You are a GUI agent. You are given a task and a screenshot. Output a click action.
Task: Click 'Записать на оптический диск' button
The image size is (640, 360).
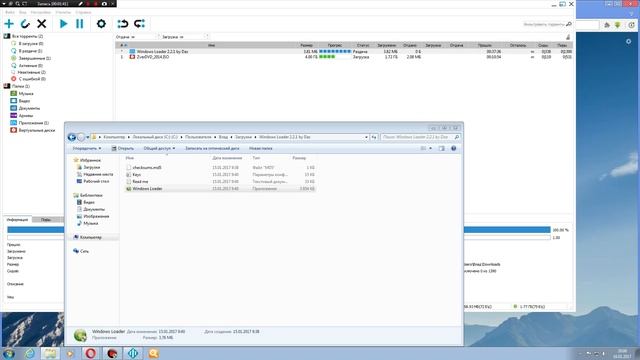coord(212,149)
